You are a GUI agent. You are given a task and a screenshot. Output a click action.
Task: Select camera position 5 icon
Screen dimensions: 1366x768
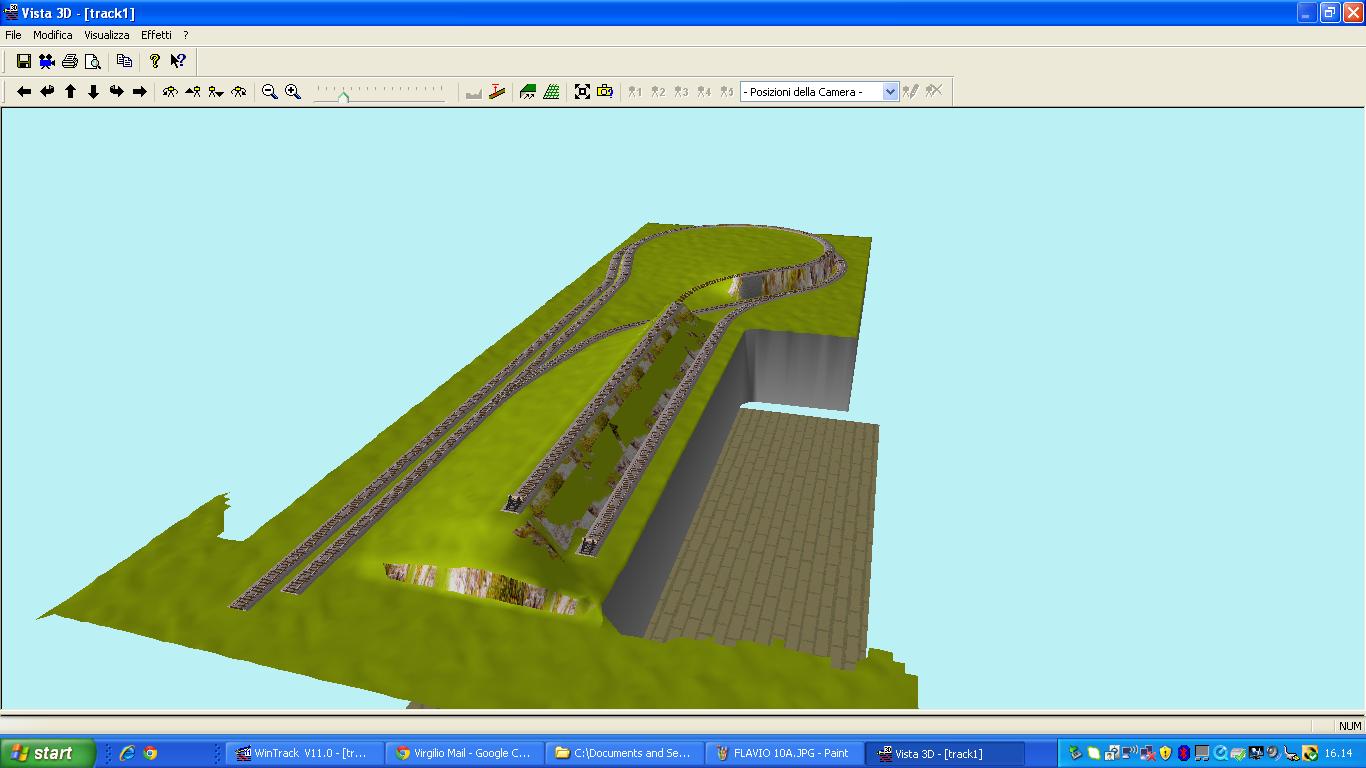[727, 91]
